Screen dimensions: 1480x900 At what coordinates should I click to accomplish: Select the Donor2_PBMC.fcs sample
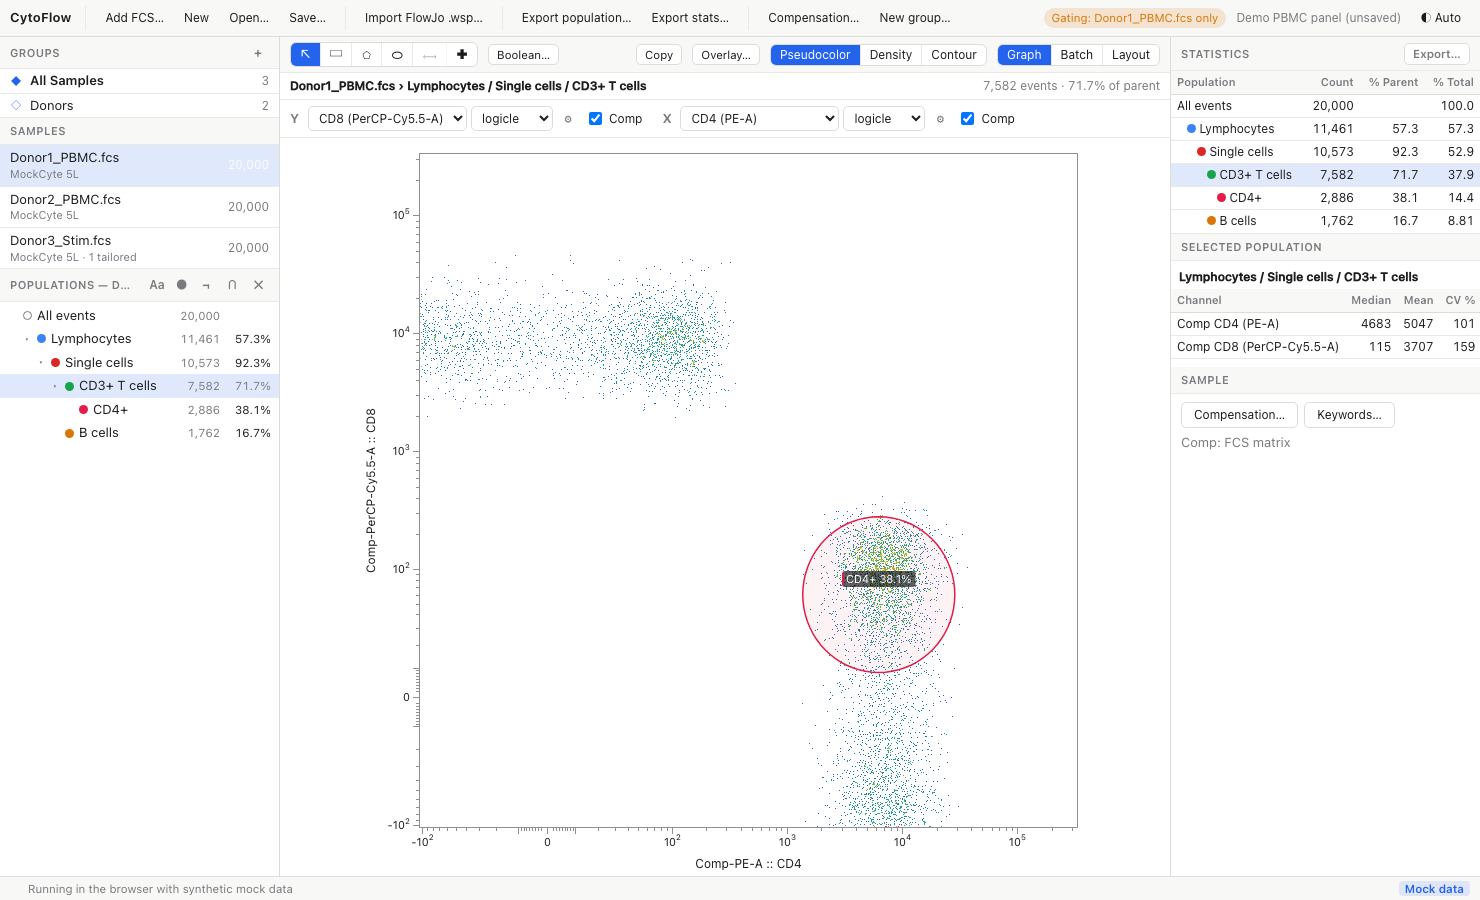coord(139,207)
